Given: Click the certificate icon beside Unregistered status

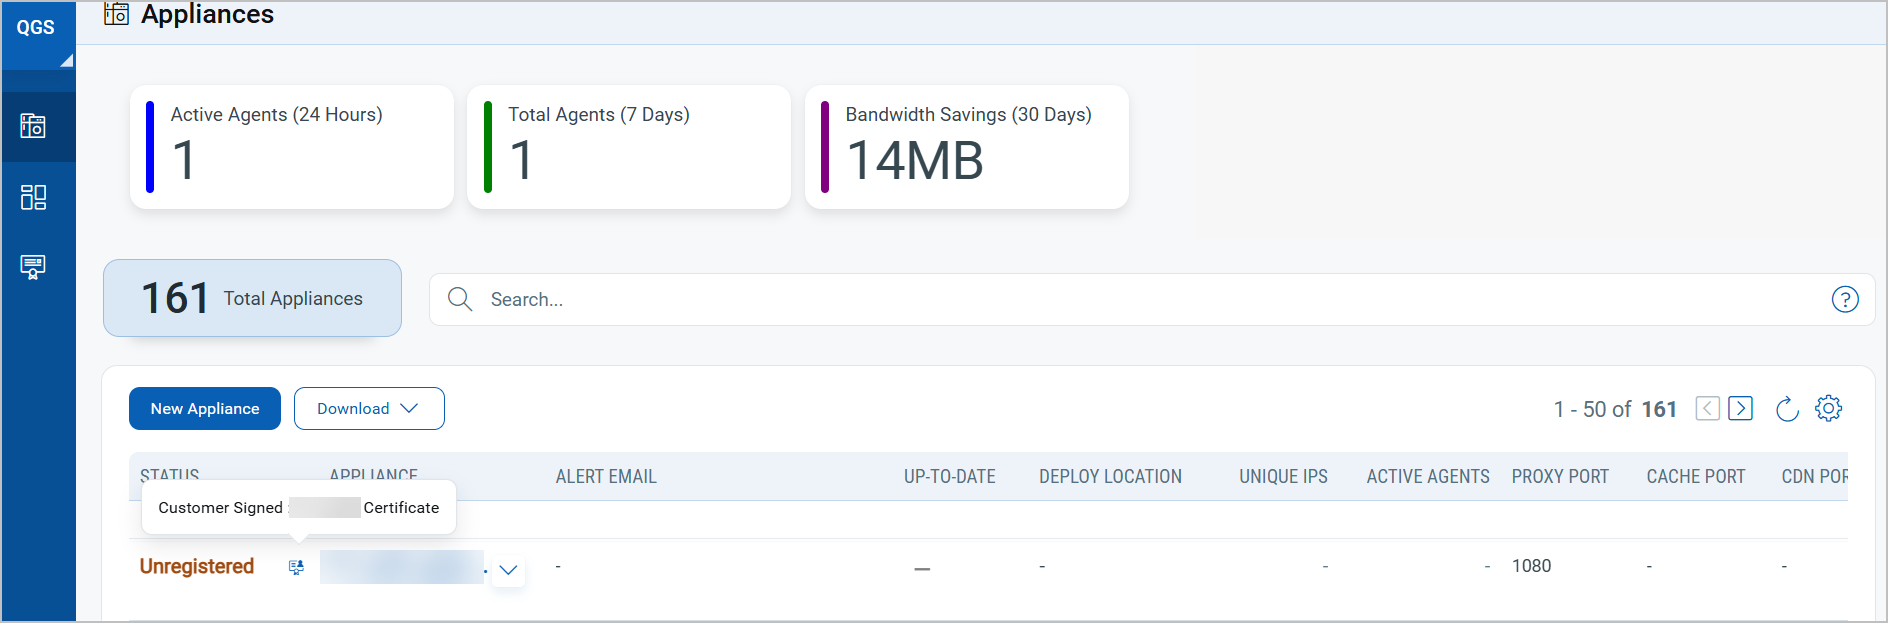Looking at the screenshot, I should point(296,567).
